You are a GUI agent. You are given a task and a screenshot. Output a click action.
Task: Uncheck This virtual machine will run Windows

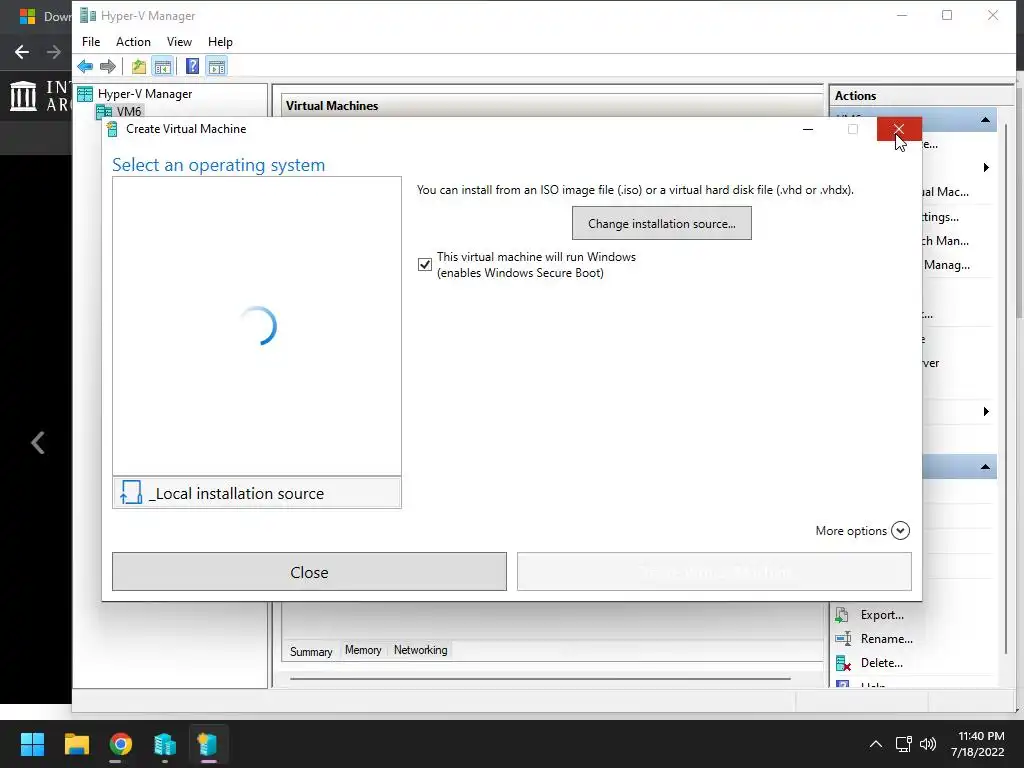tap(424, 264)
